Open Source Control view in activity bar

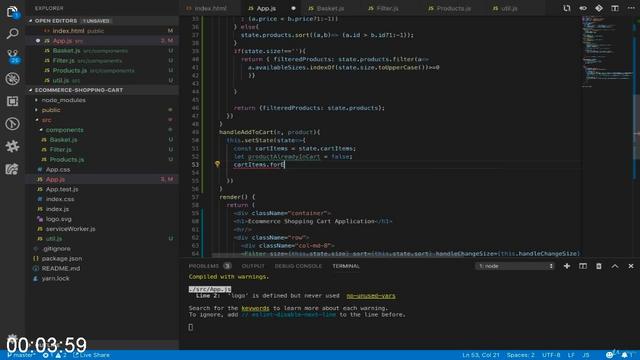13,56
